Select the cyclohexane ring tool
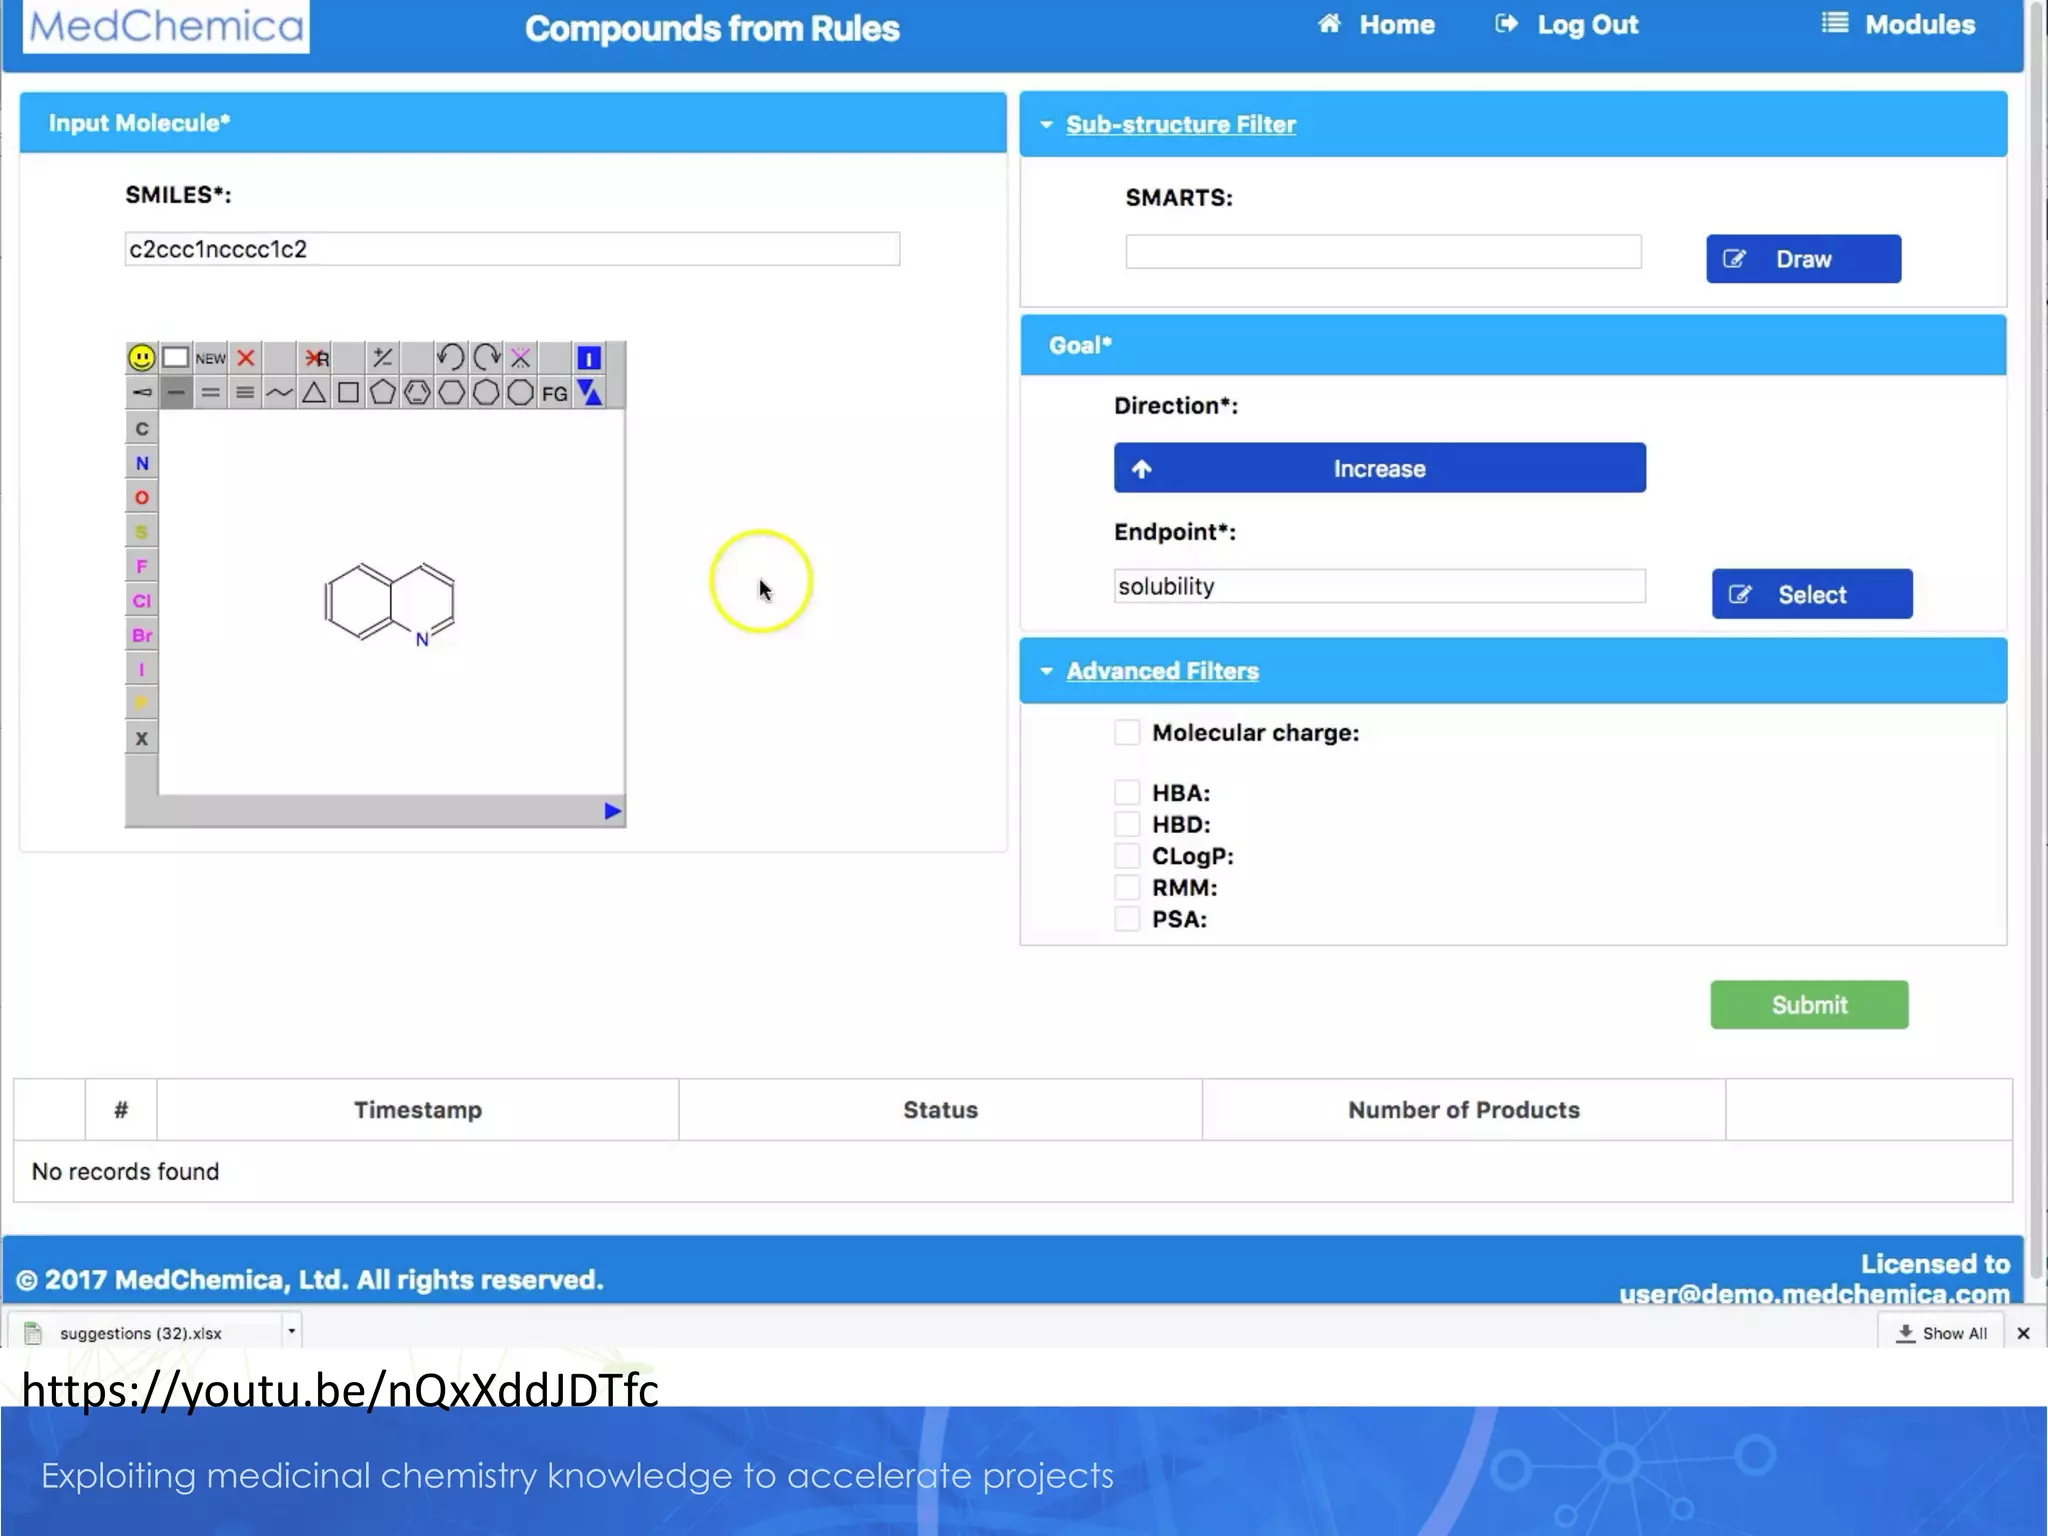This screenshot has width=2048, height=1536. (452, 393)
